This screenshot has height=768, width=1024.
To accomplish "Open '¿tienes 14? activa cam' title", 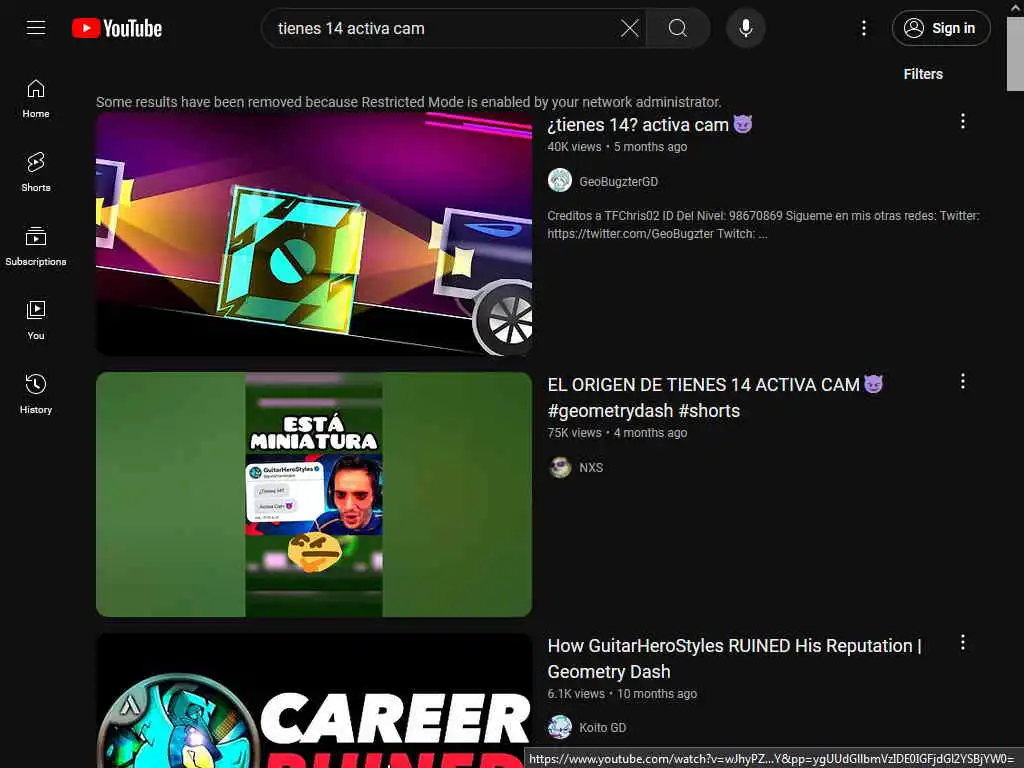I will (x=650, y=125).
